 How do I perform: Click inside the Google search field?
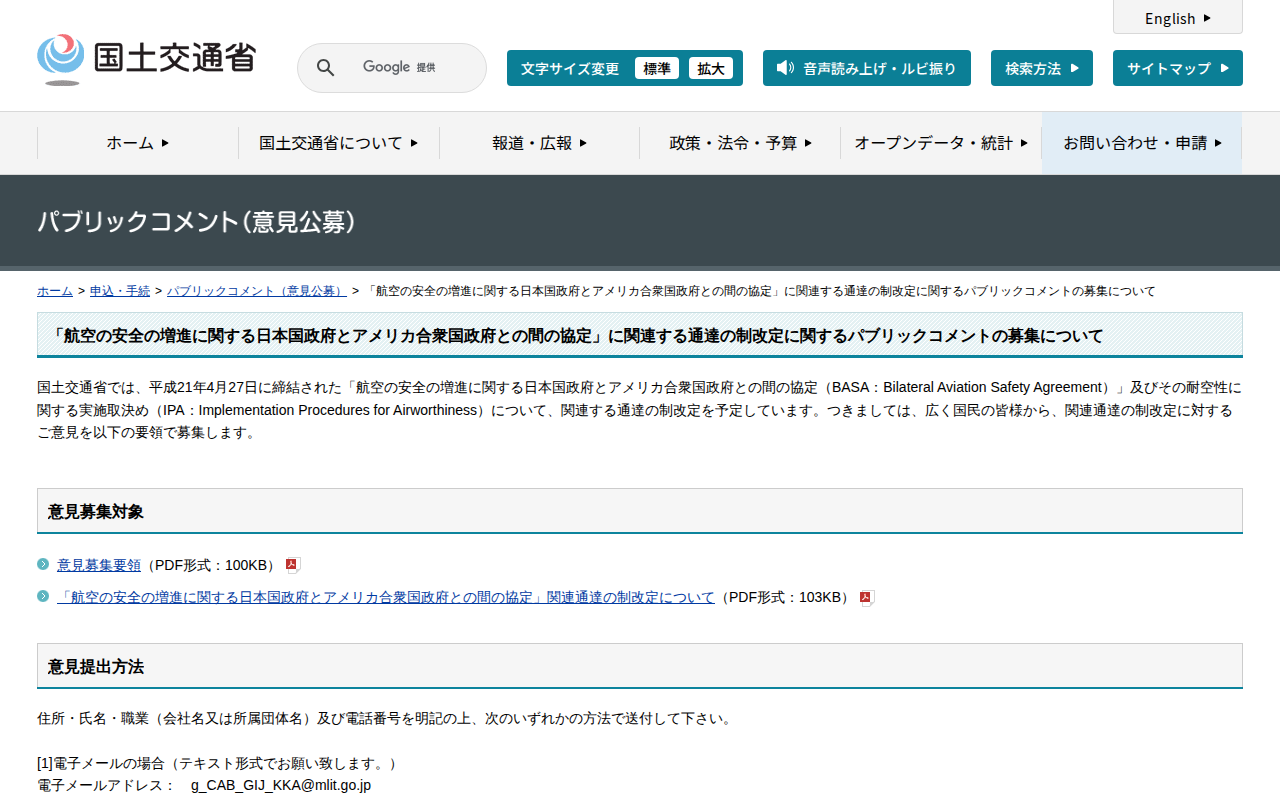tap(400, 68)
